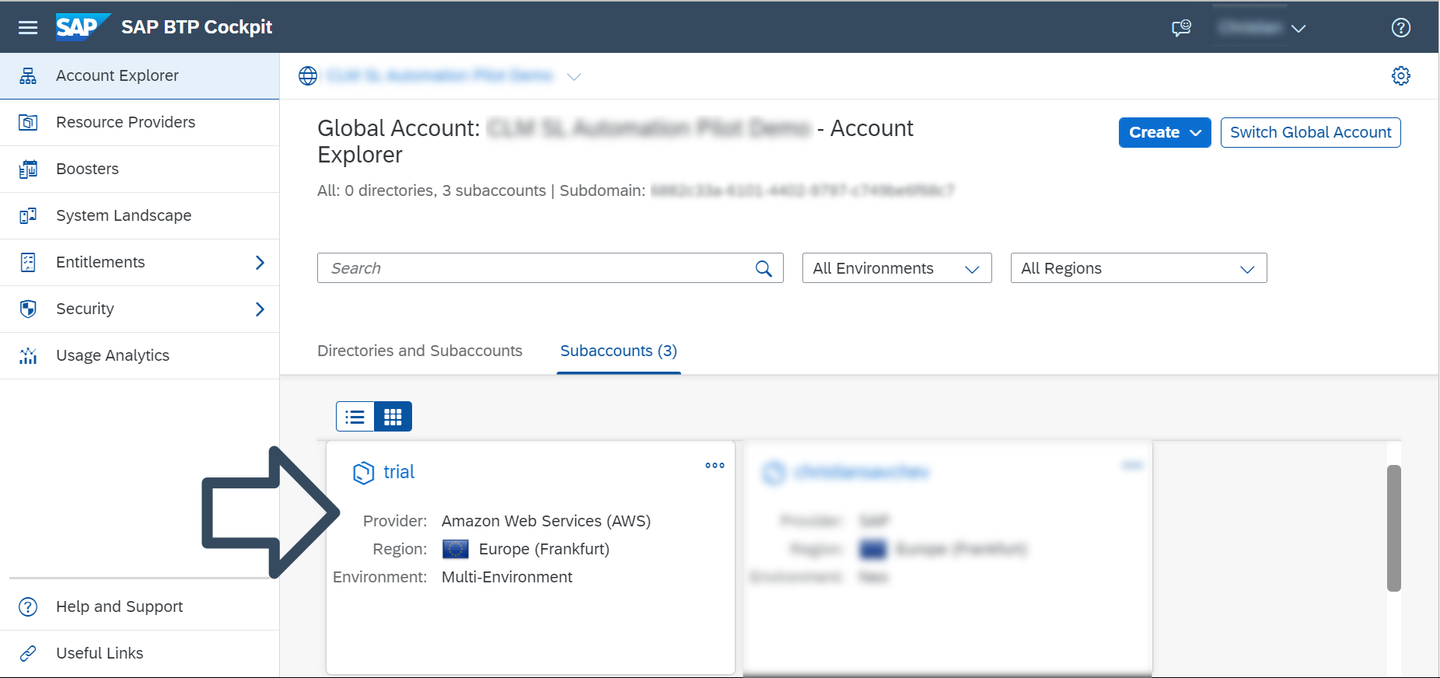Open Useful Links in sidebar
This screenshot has width=1440, height=678.
(x=139, y=653)
